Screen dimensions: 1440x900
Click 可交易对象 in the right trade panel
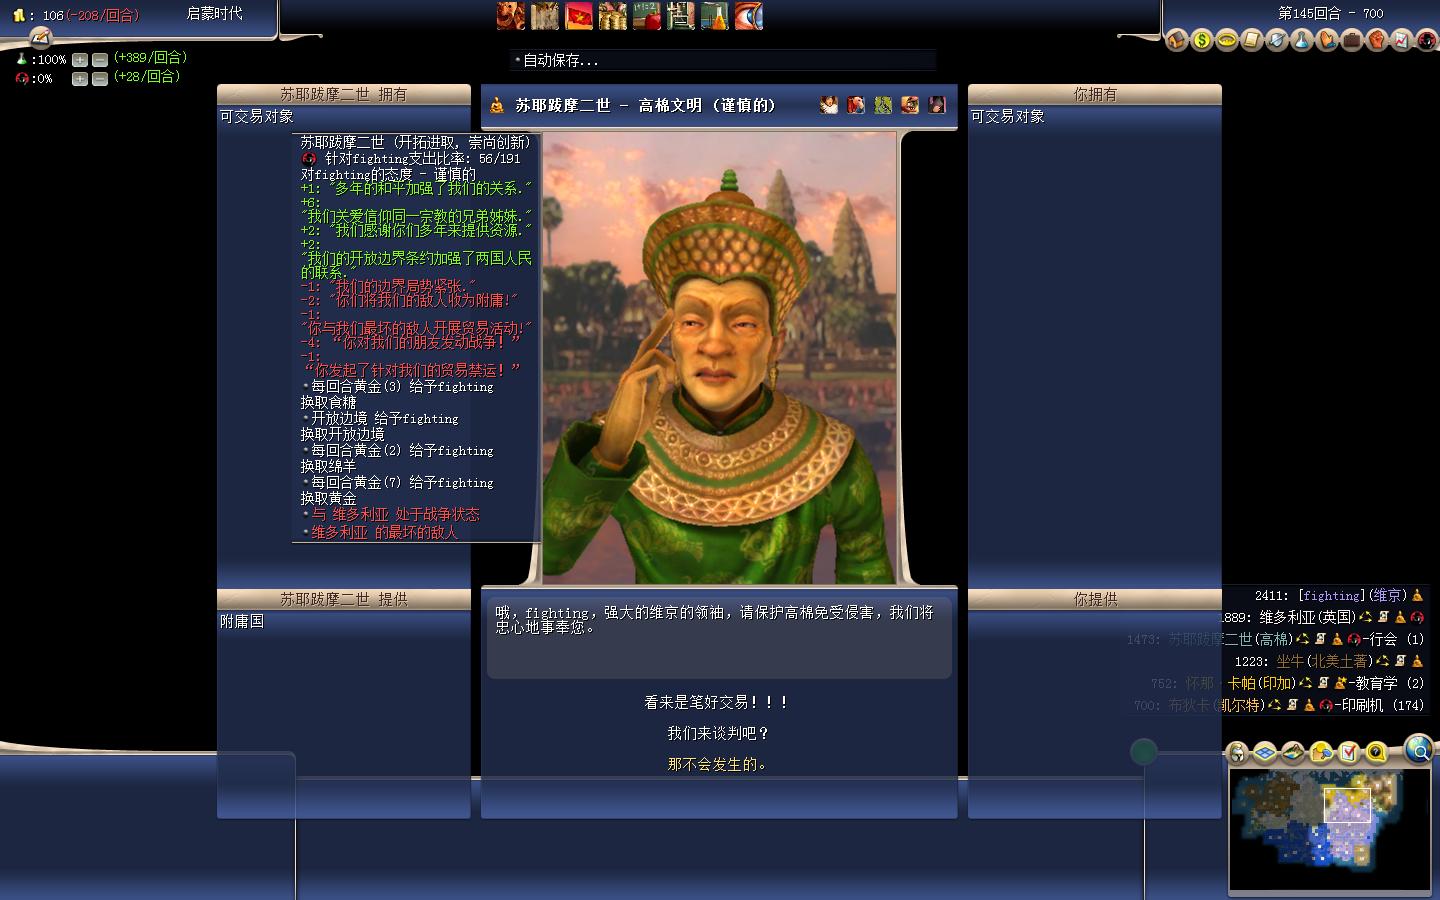(1008, 117)
